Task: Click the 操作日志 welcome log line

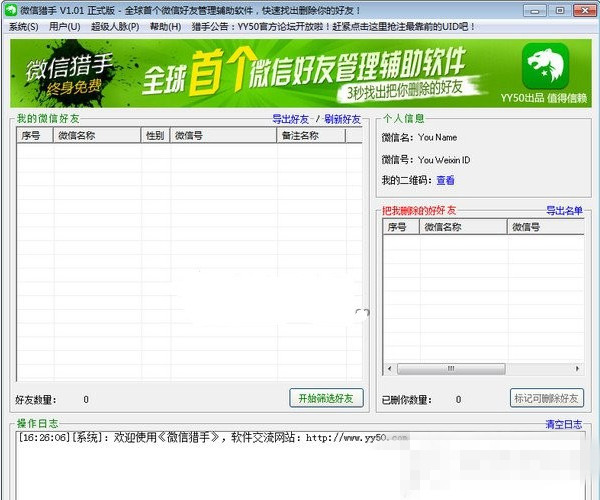Action: click(x=214, y=438)
